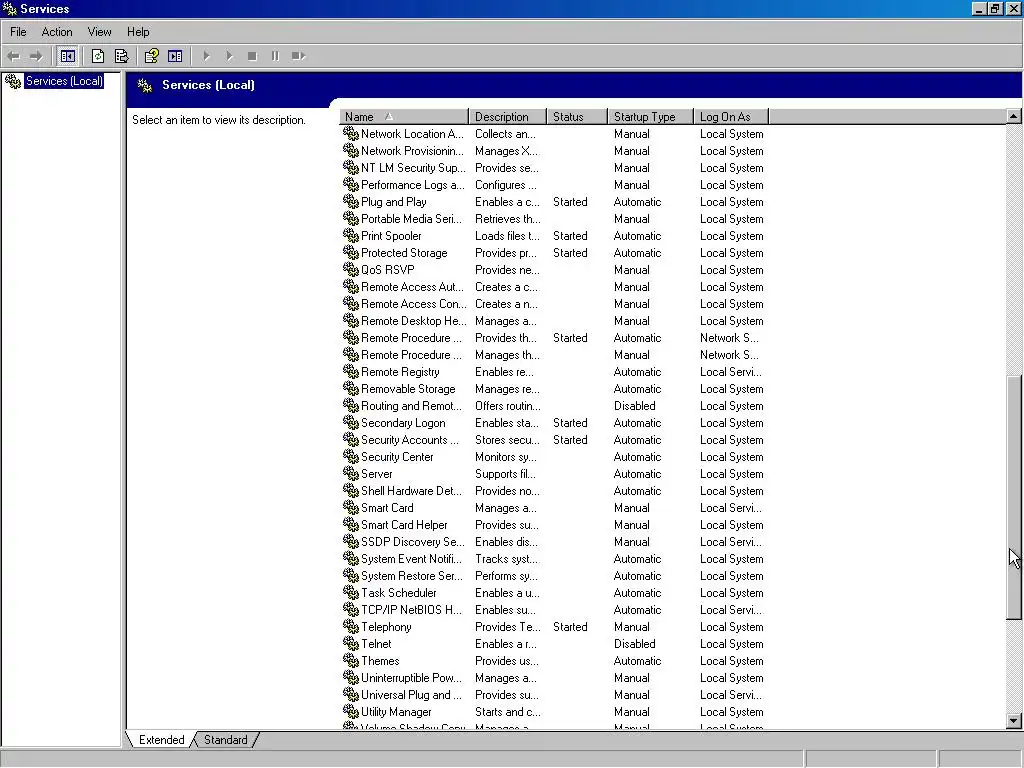Switch to the Standard tab
This screenshot has width=1024, height=768.
coord(225,740)
